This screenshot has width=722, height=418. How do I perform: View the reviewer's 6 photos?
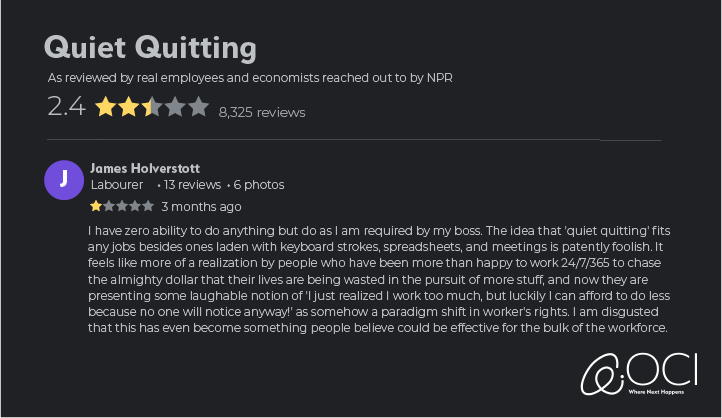259,185
